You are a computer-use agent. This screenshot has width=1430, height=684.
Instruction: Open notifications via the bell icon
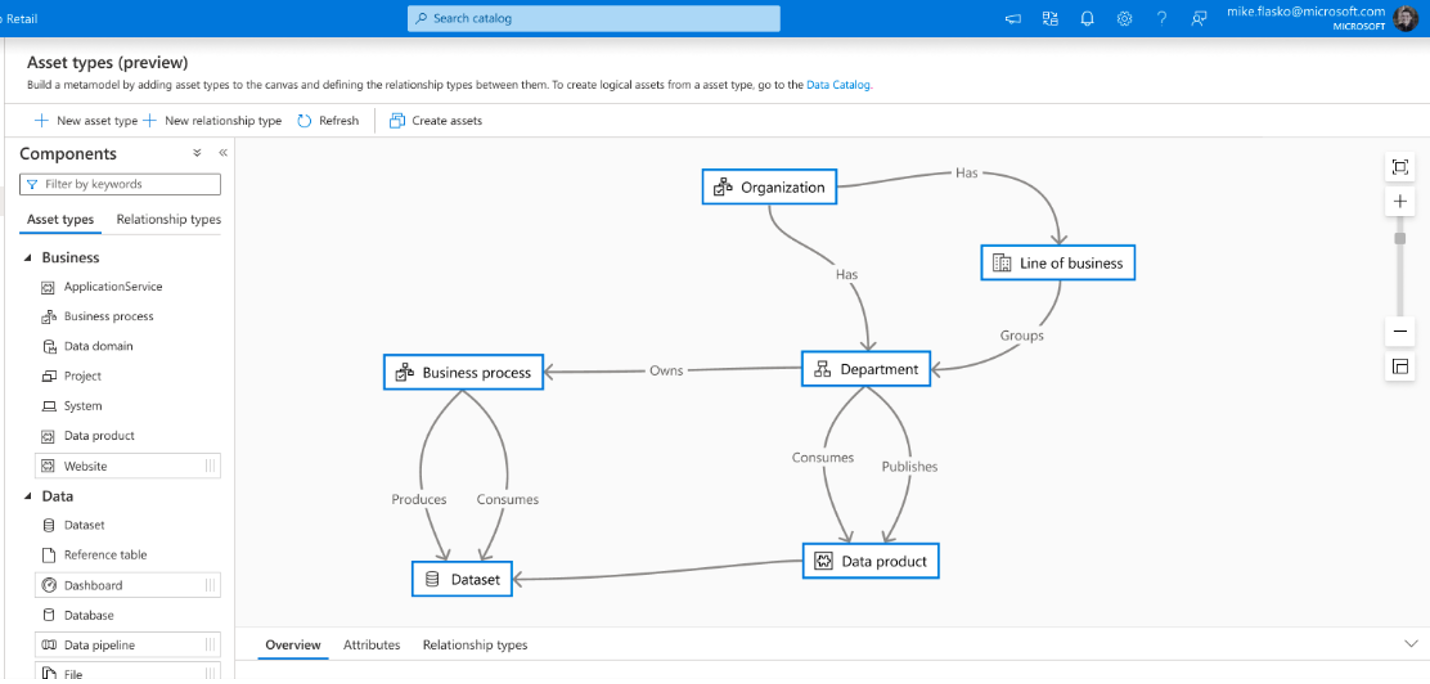(1087, 17)
